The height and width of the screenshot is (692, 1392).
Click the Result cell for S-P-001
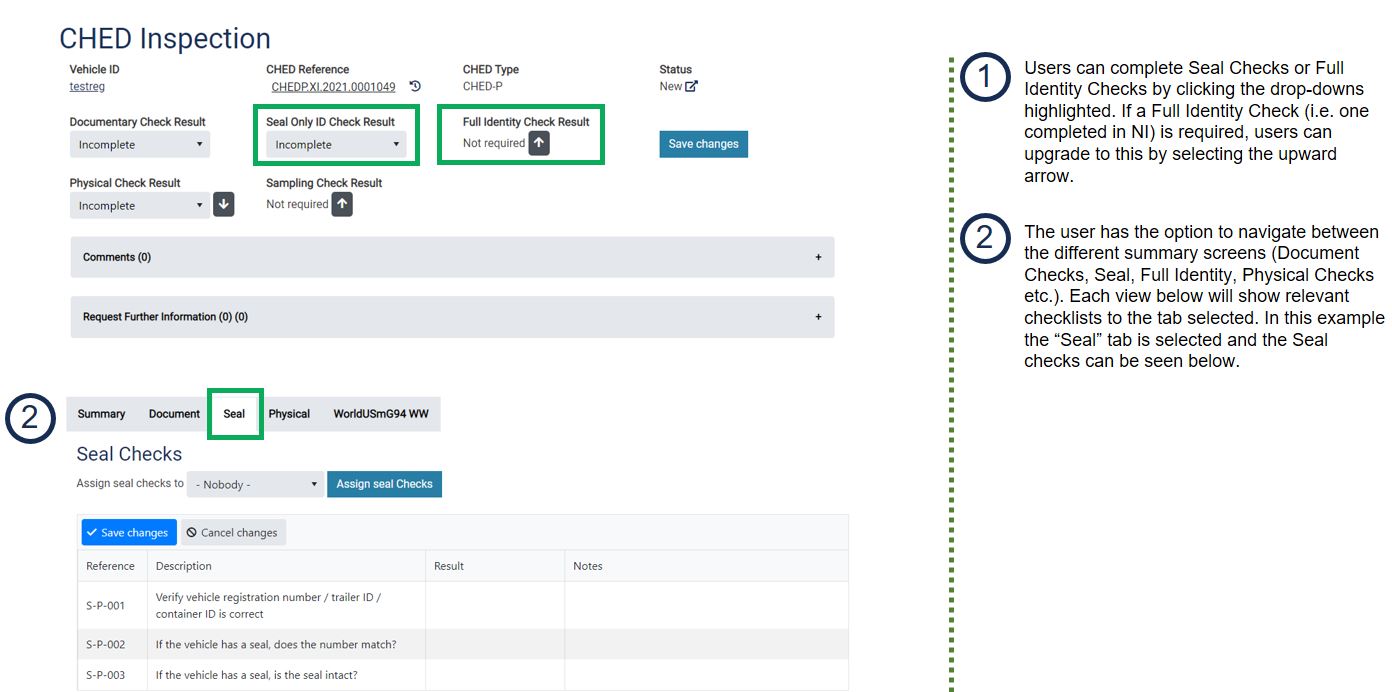(494, 605)
